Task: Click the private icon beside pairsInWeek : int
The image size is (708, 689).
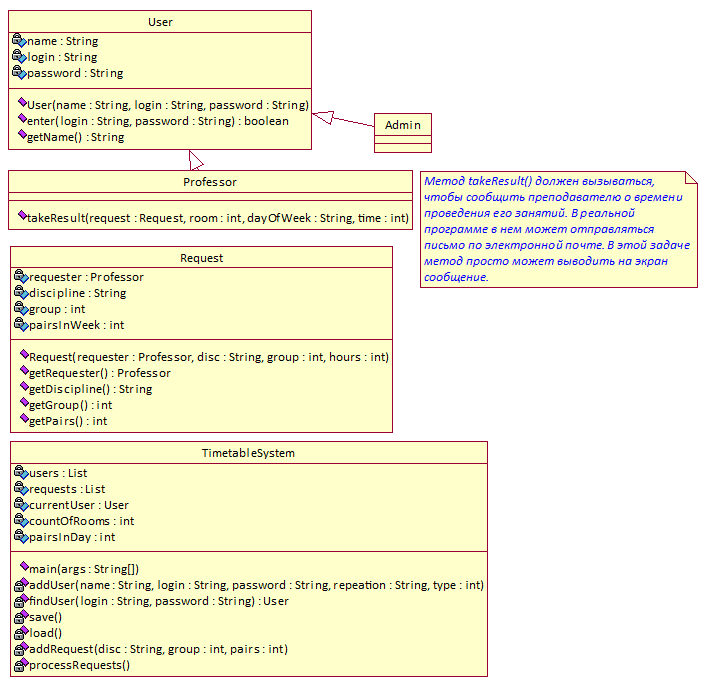Action: click(21, 324)
